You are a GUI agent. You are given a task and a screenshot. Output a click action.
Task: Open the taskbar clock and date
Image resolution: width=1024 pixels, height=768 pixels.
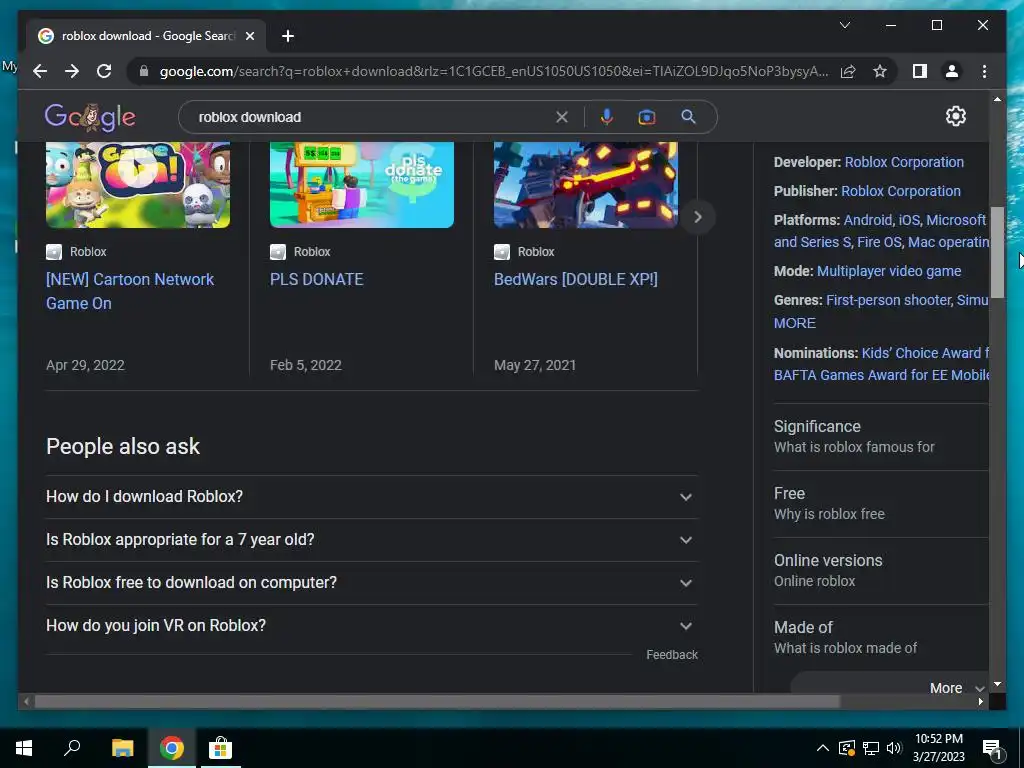coord(938,748)
